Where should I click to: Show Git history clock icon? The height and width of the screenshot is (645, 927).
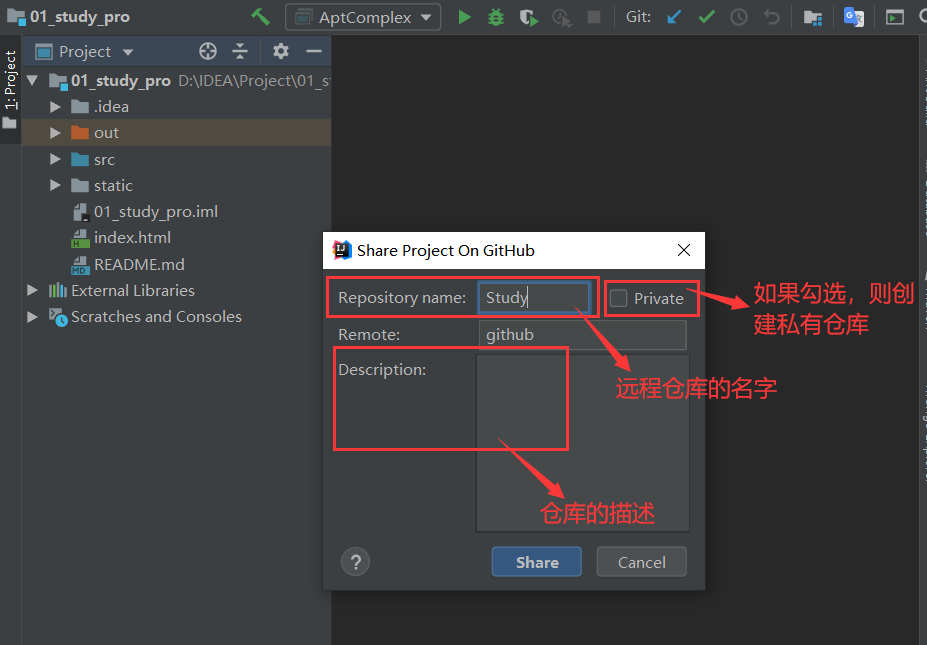(x=739, y=17)
